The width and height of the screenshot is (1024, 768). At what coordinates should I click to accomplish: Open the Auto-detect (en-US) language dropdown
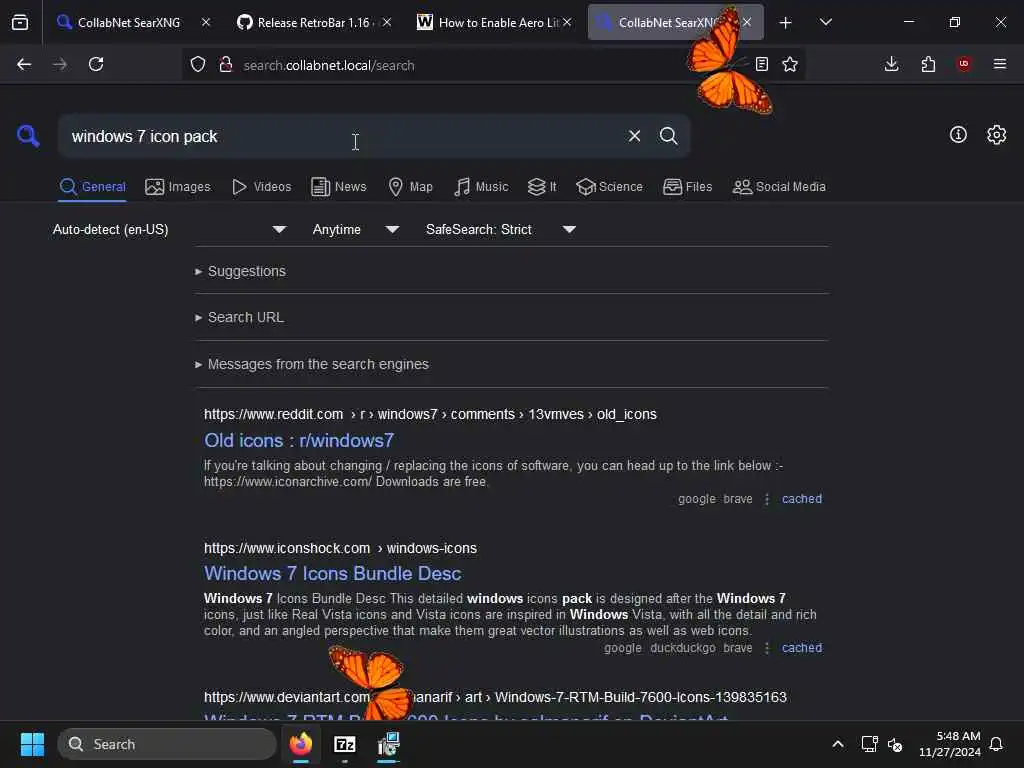coord(169,229)
